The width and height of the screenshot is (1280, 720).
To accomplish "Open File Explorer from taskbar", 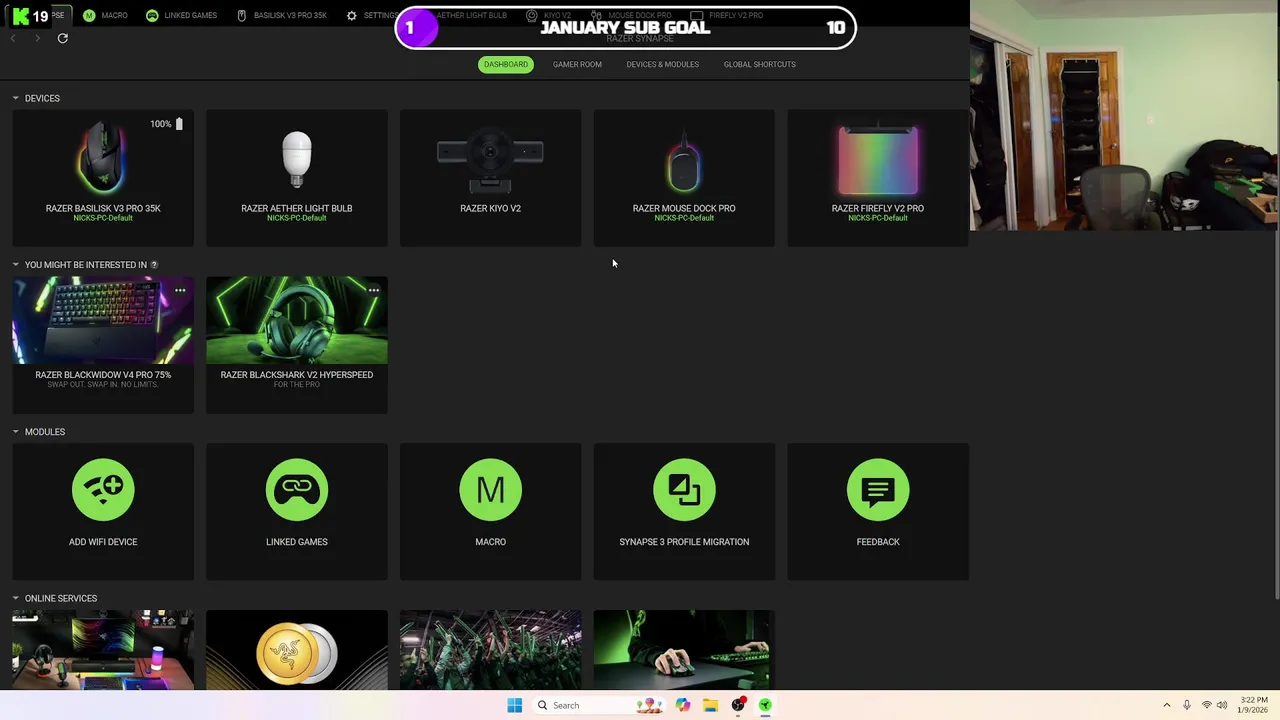I will click(710, 705).
